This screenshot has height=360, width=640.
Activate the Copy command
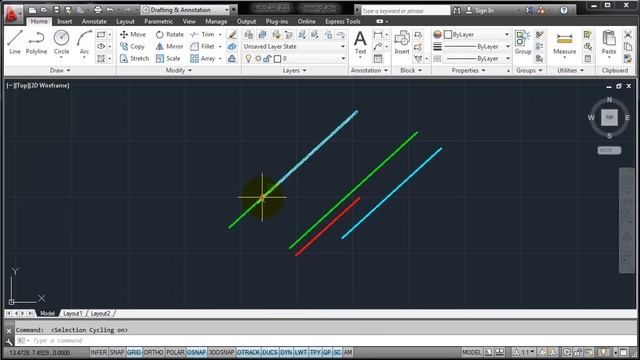pyautogui.click(x=133, y=47)
